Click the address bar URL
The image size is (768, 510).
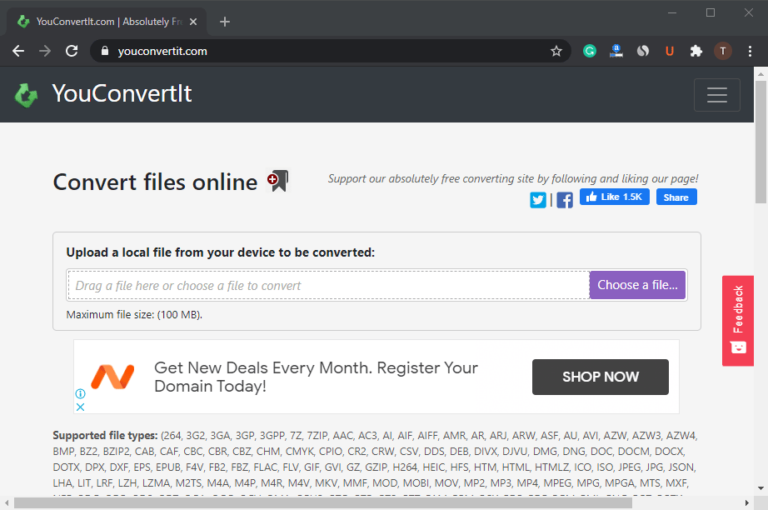(x=162, y=51)
